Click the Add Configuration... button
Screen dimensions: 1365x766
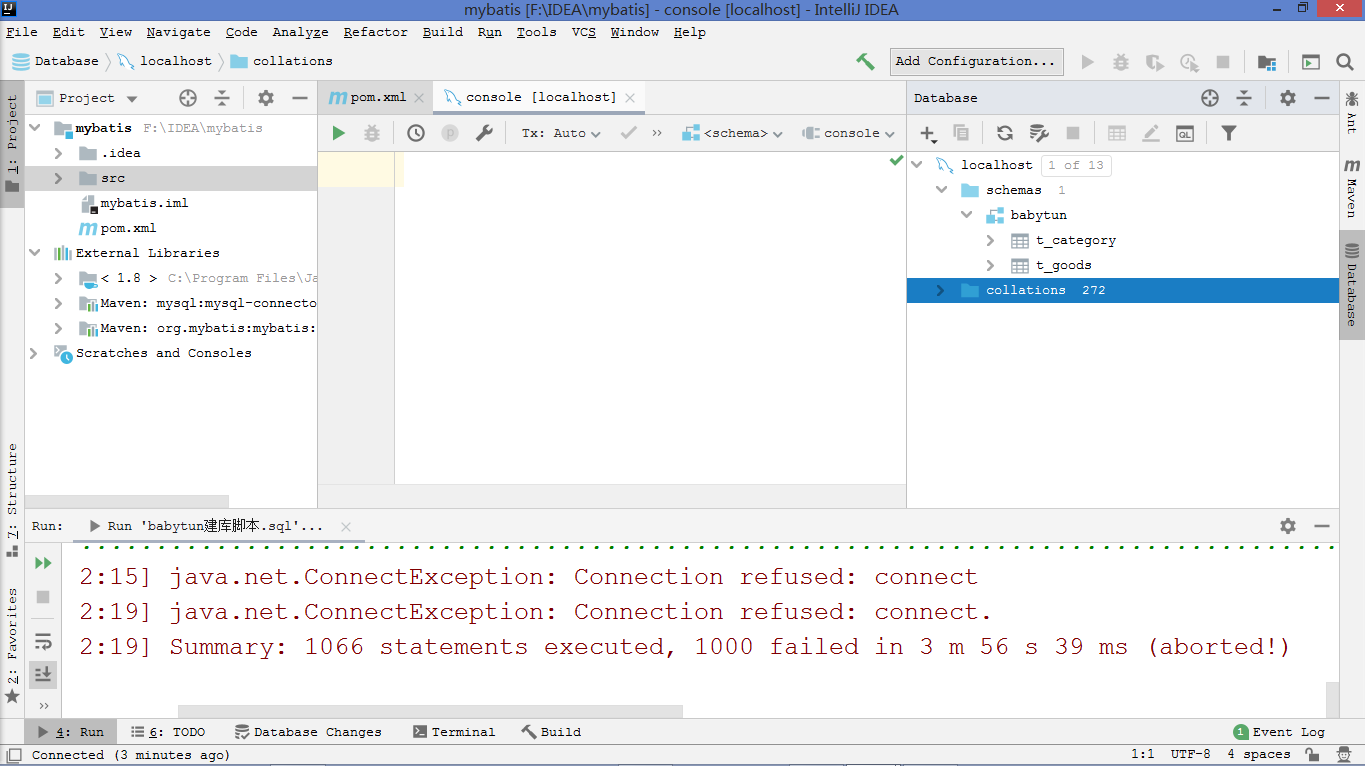976,61
